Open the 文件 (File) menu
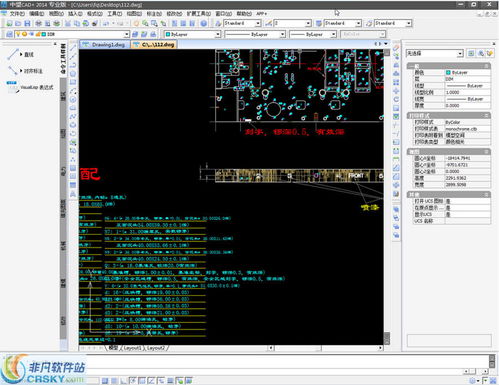 click(17, 14)
